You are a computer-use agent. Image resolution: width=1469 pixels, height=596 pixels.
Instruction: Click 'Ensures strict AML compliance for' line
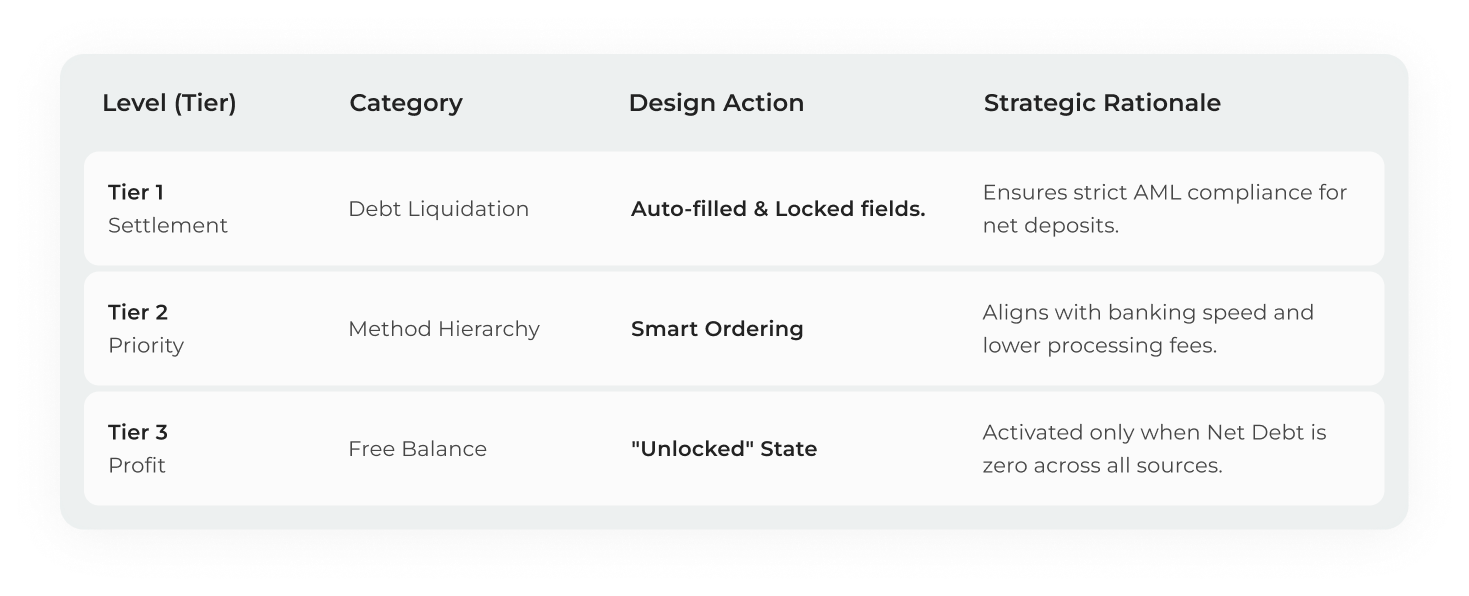[1164, 192]
